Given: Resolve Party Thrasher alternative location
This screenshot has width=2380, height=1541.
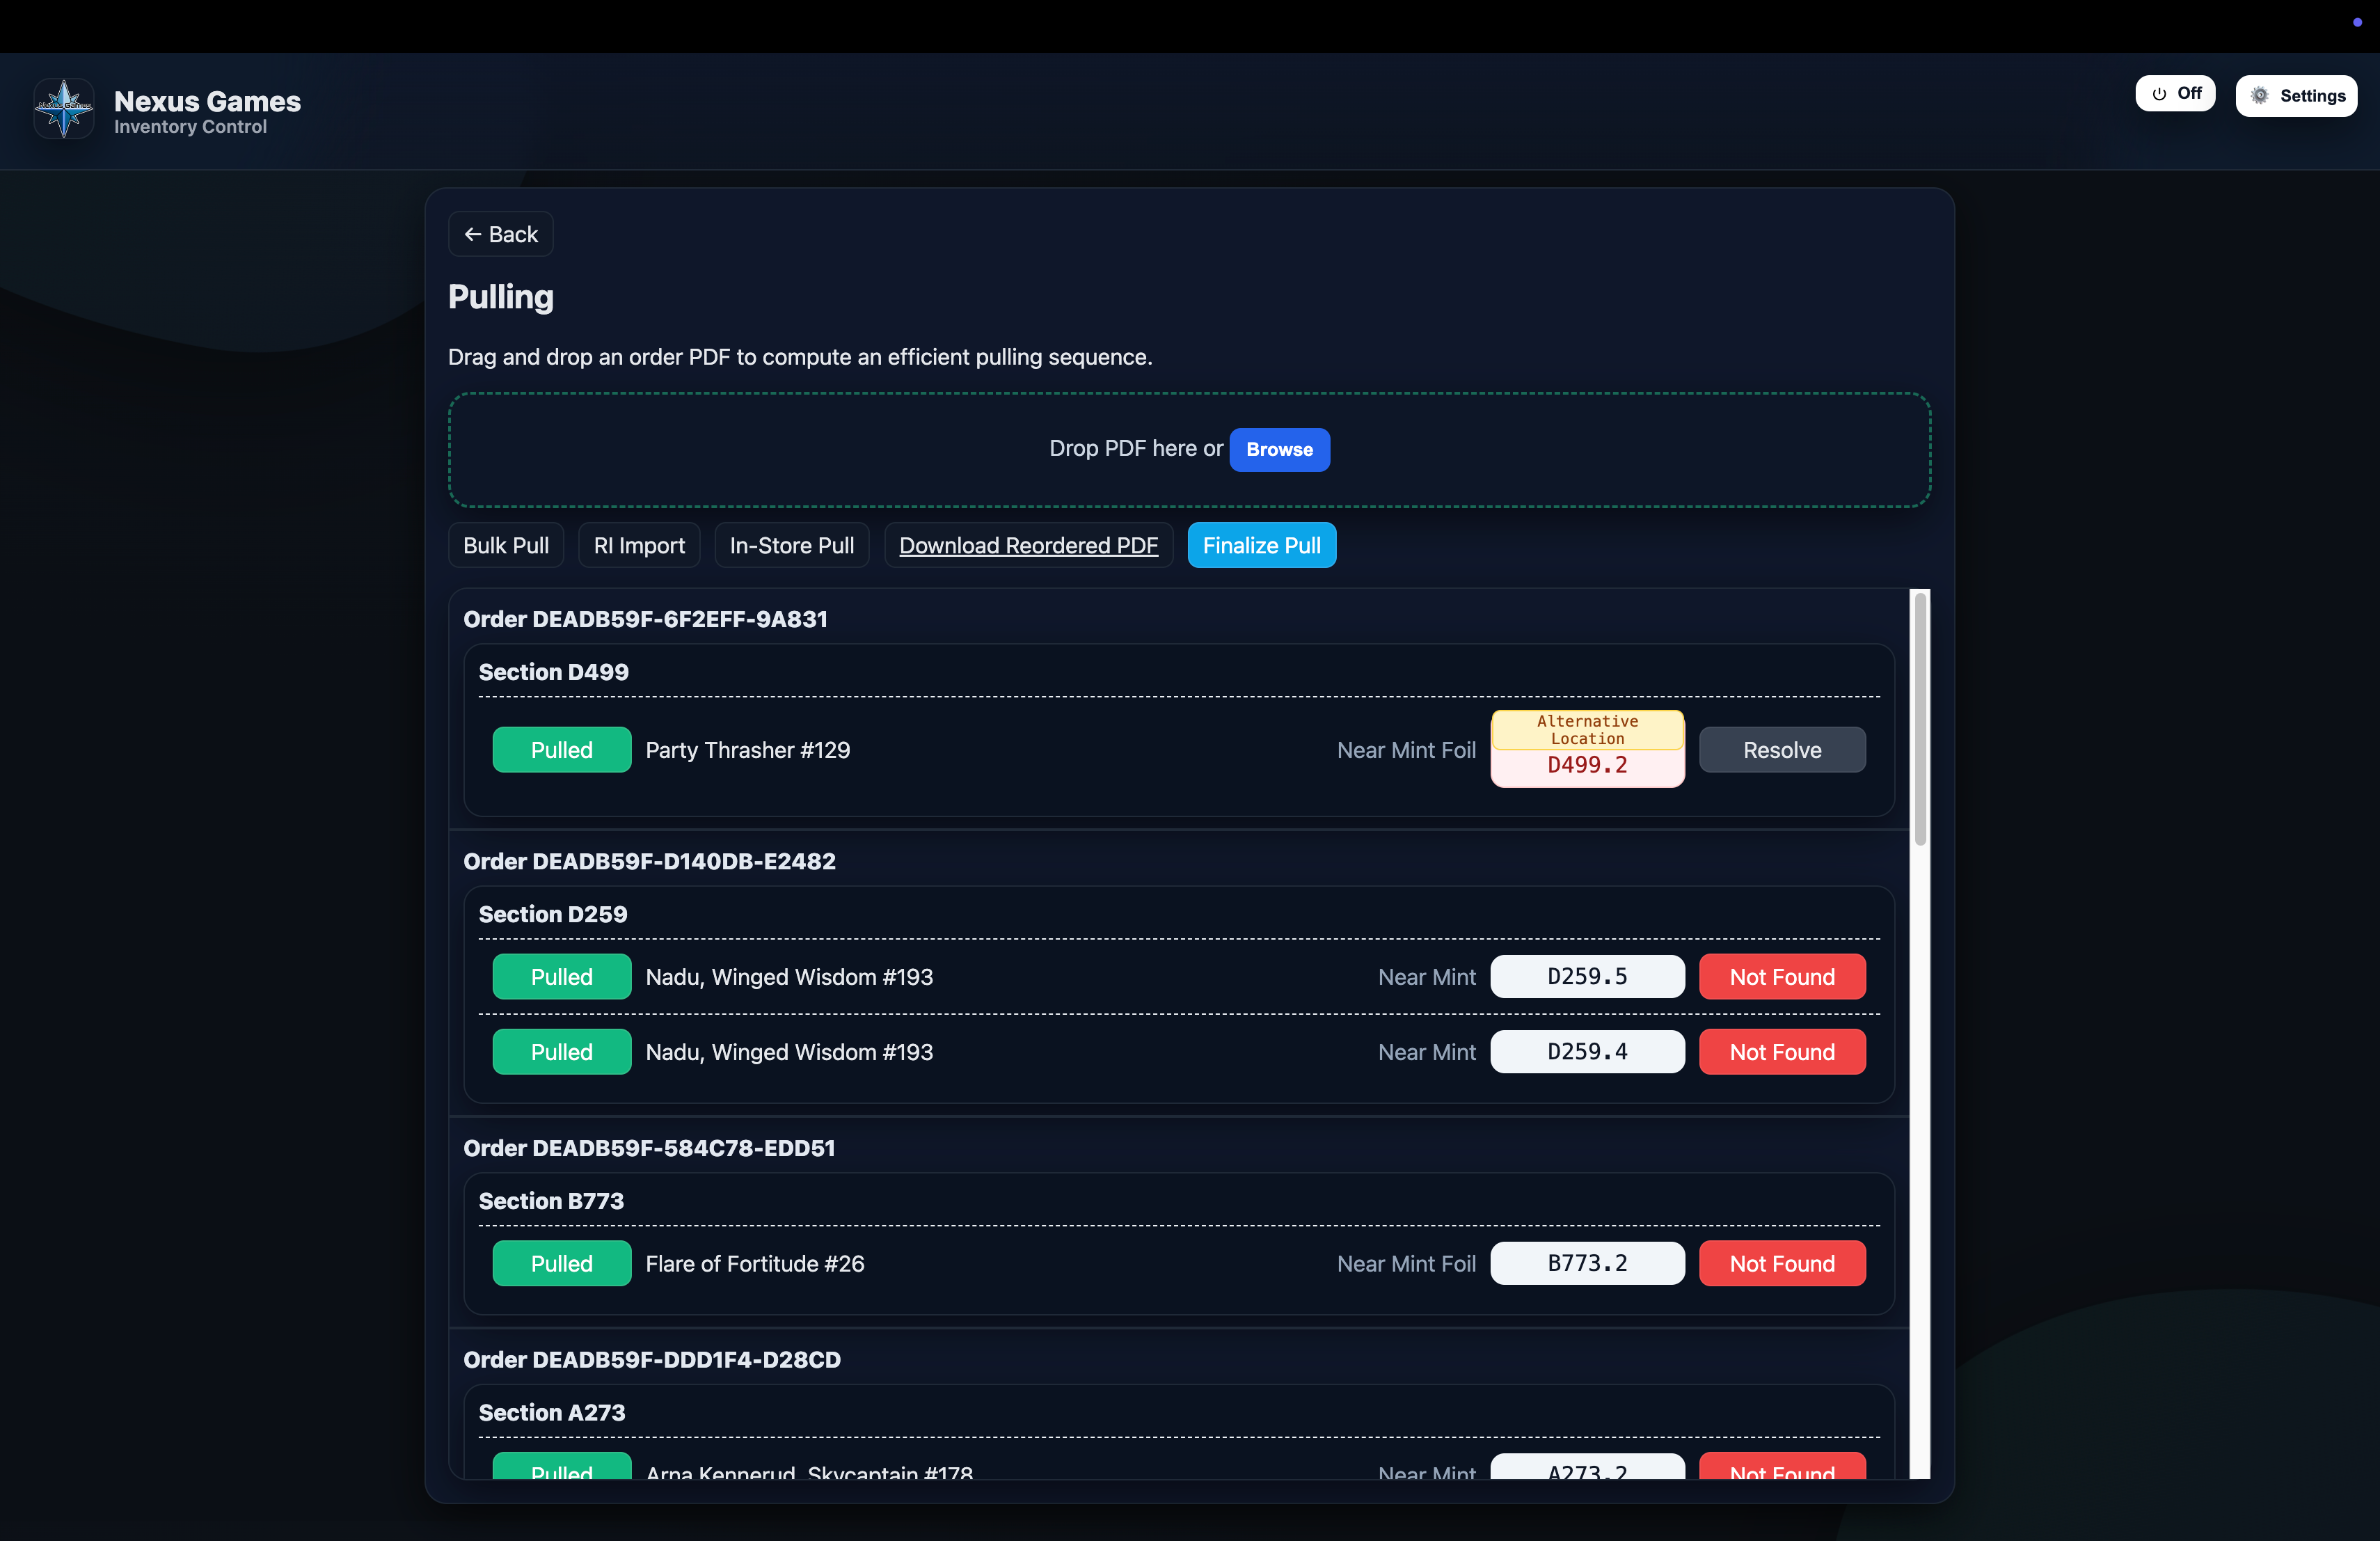Looking at the screenshot, I should [1781, 750].
